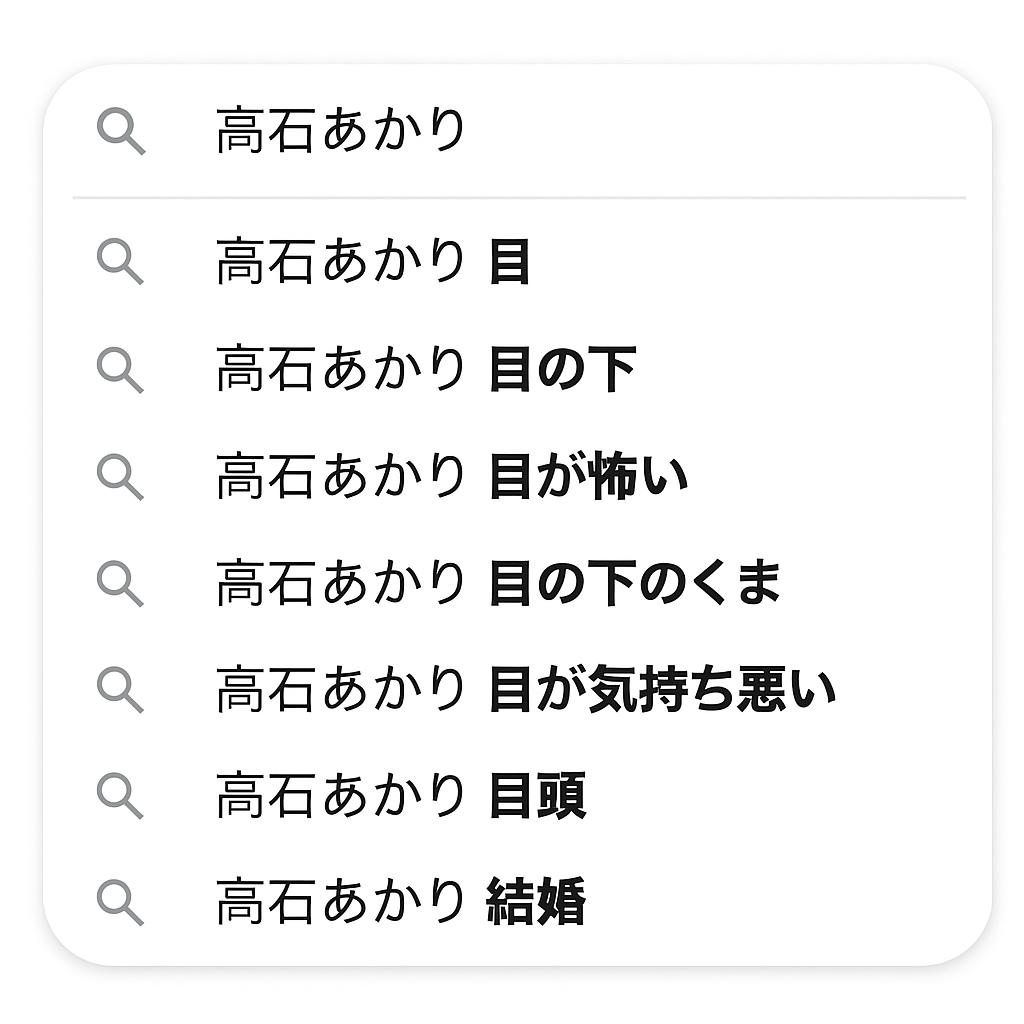Click the bold words '目の下のくま'
This screenshot has width=1024, height=1024.
tap(634, 584)
